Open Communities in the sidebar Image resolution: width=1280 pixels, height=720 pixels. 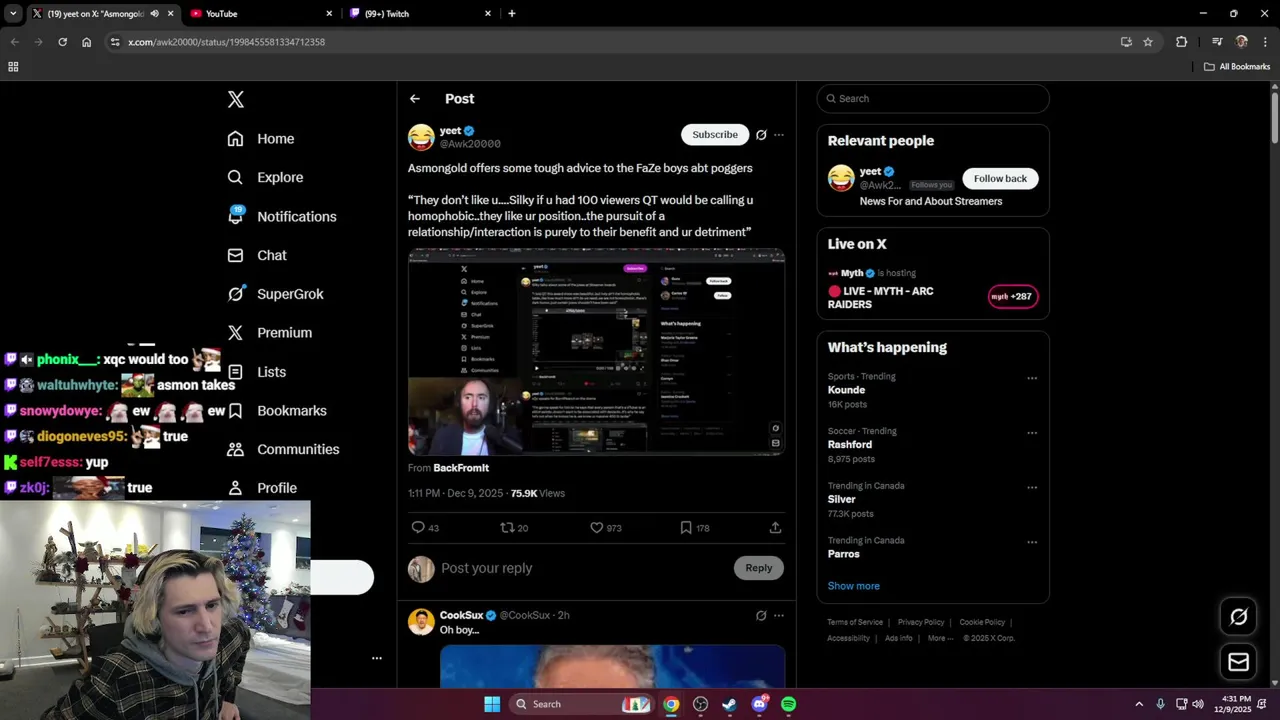283,450
